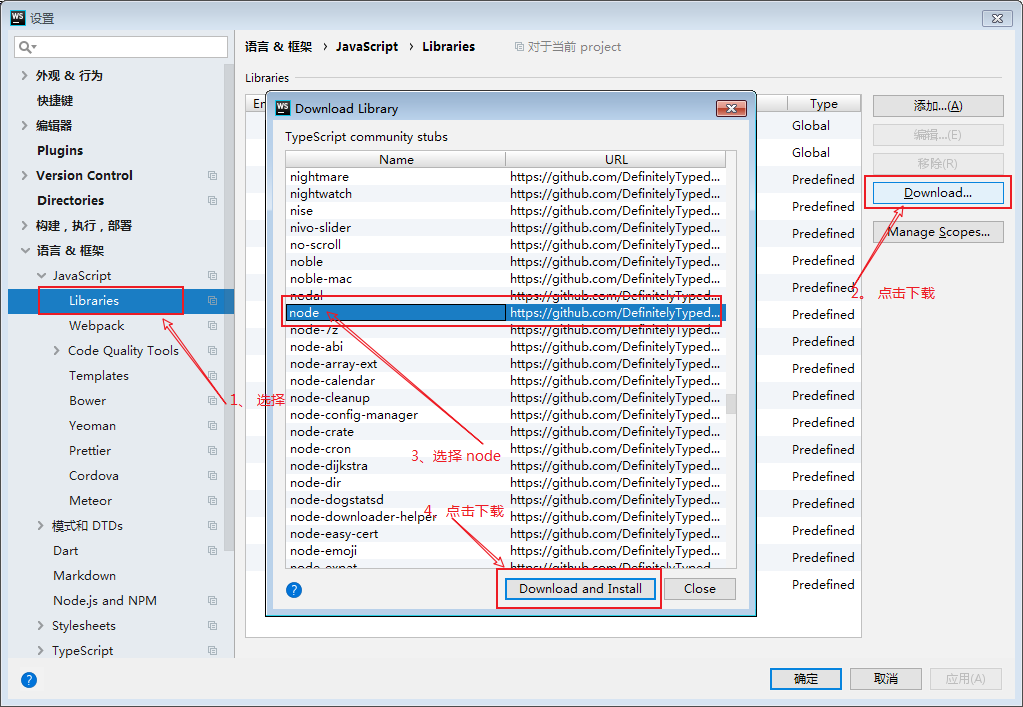Cancel settings with the 取消 button
The width and height of the screenshot is (1023, 707).
(x=885, y=679)
